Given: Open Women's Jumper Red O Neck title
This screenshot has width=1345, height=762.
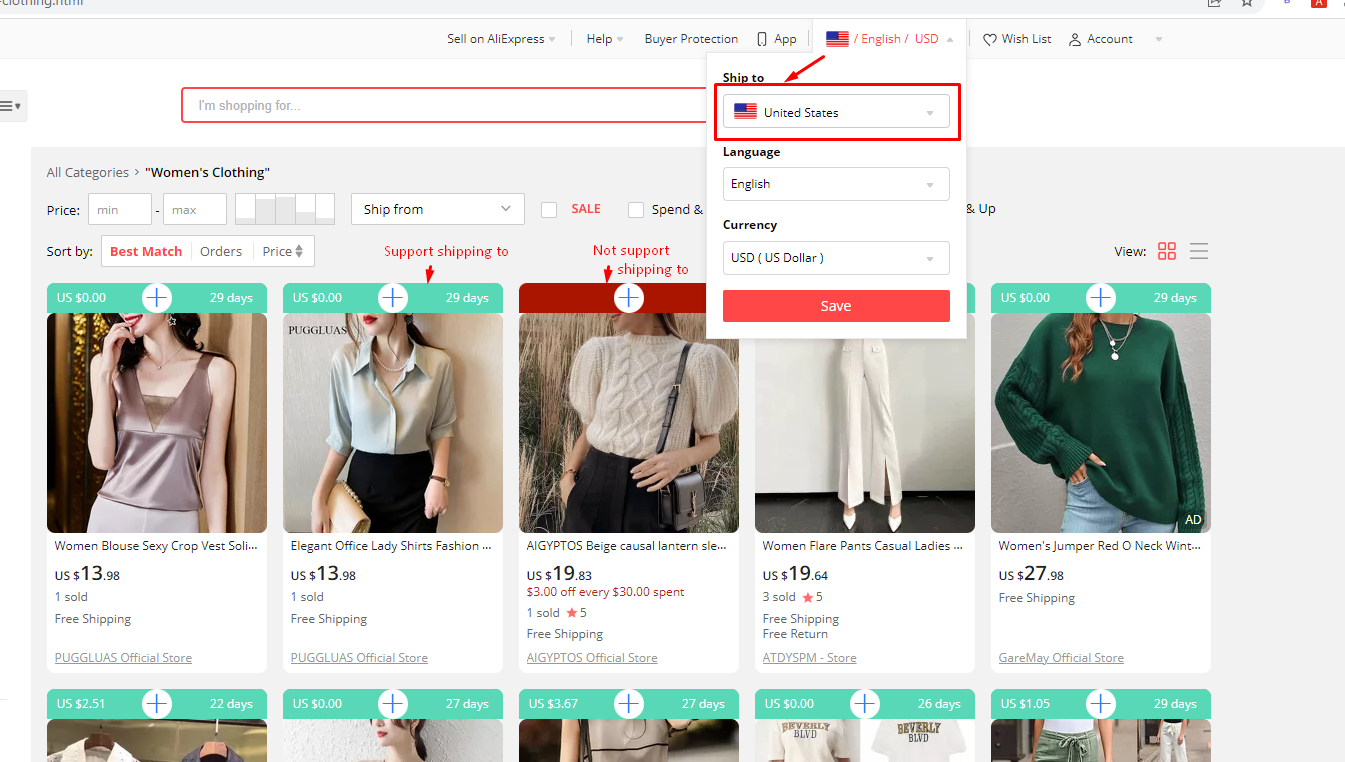Looking at the screenshot, I should (1100, 546).
